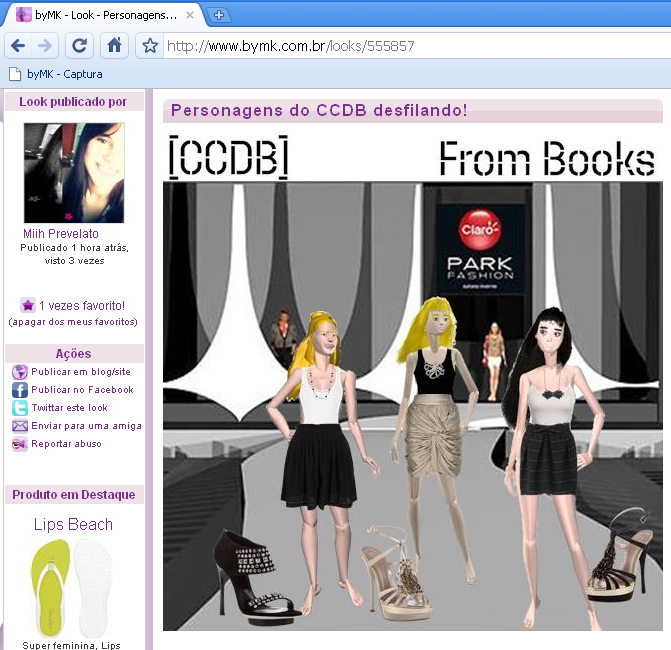Screen dimensions: 671x650
Task: Go to the browser Home icon
Action: click(115, 46)
